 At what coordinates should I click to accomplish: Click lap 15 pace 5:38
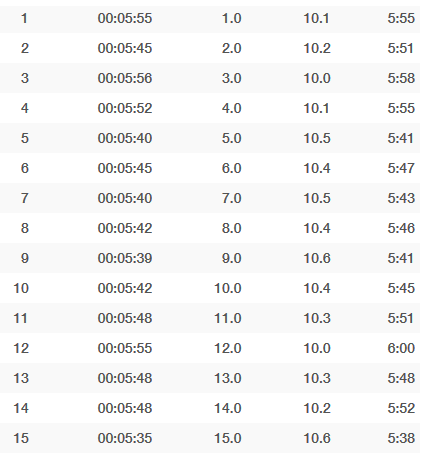(x=401, y=438)
